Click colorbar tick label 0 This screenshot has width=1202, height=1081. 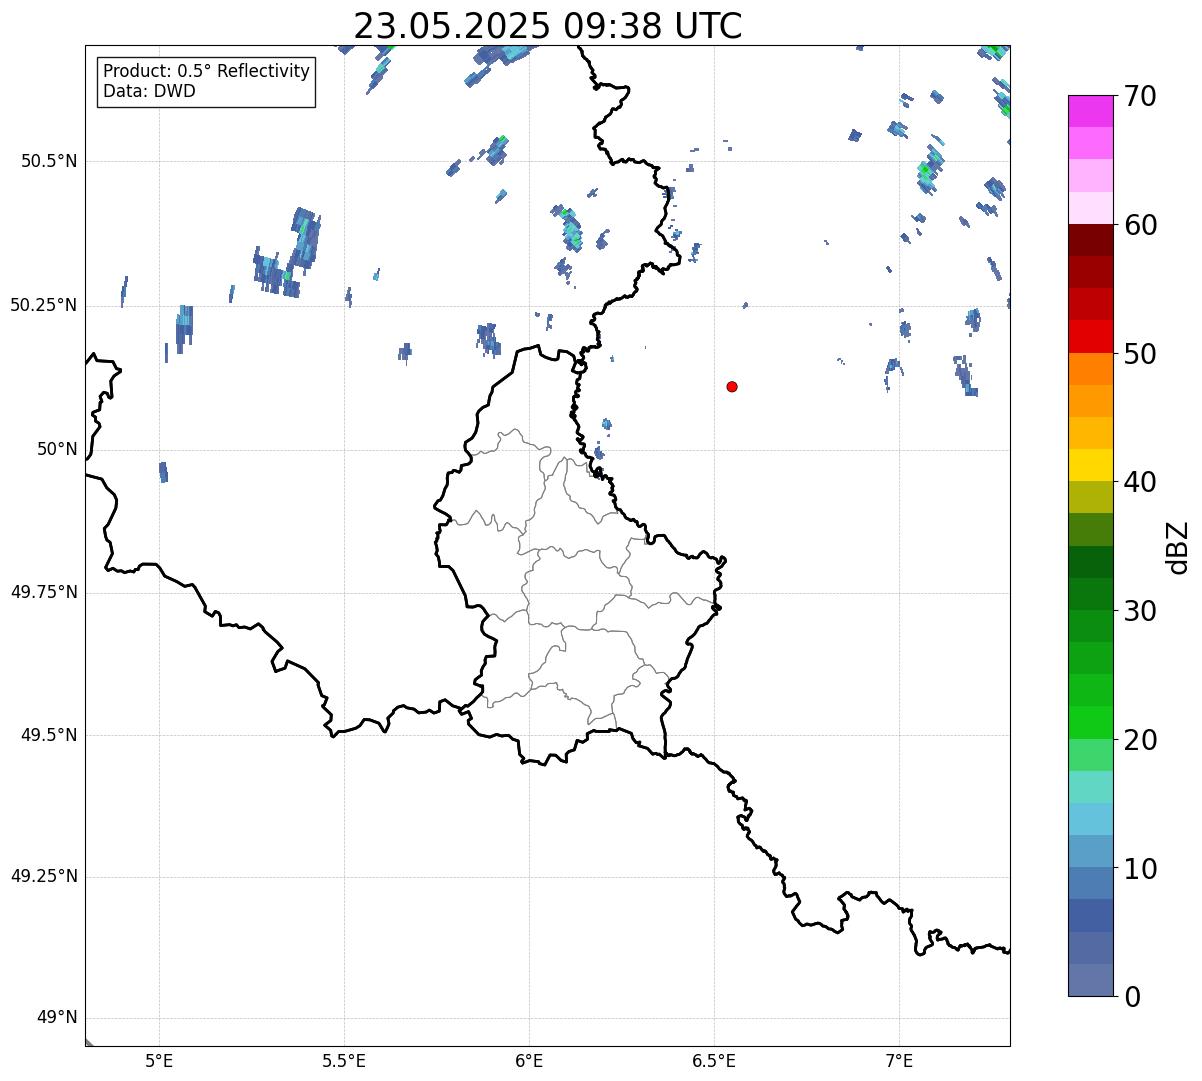point(1132,997)
